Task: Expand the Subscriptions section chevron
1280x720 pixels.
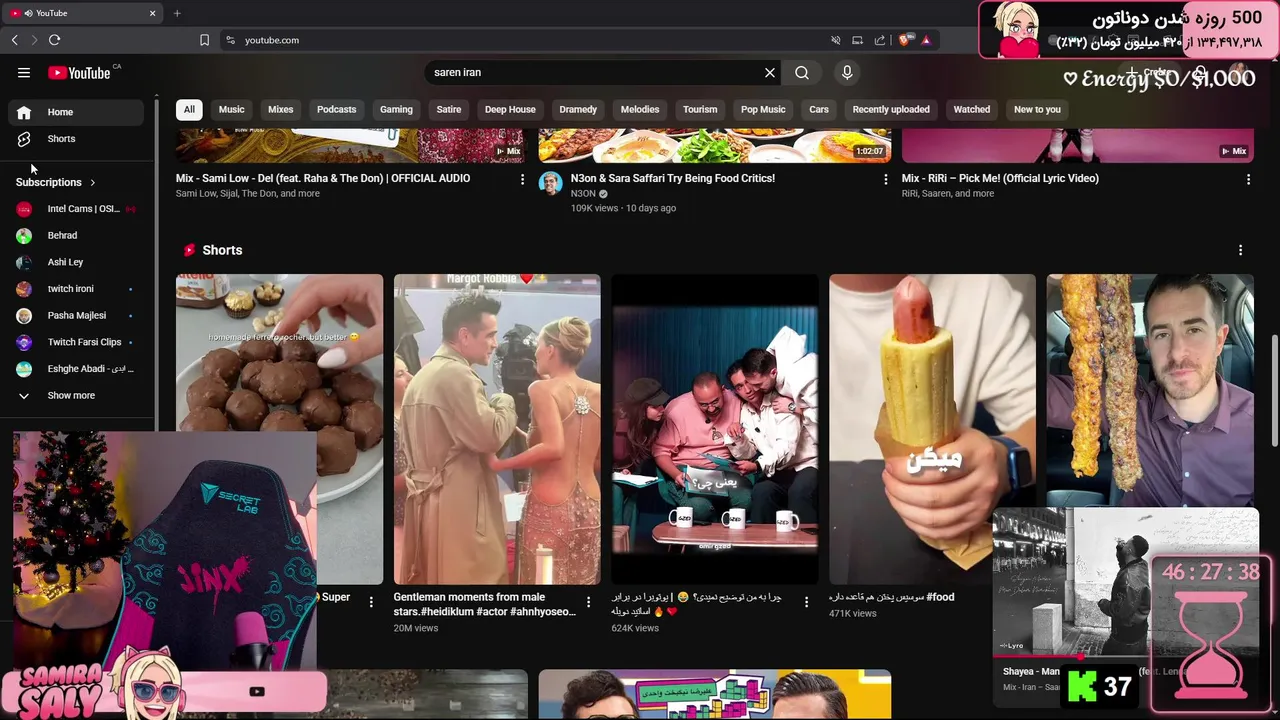Action: click(92, 183)
